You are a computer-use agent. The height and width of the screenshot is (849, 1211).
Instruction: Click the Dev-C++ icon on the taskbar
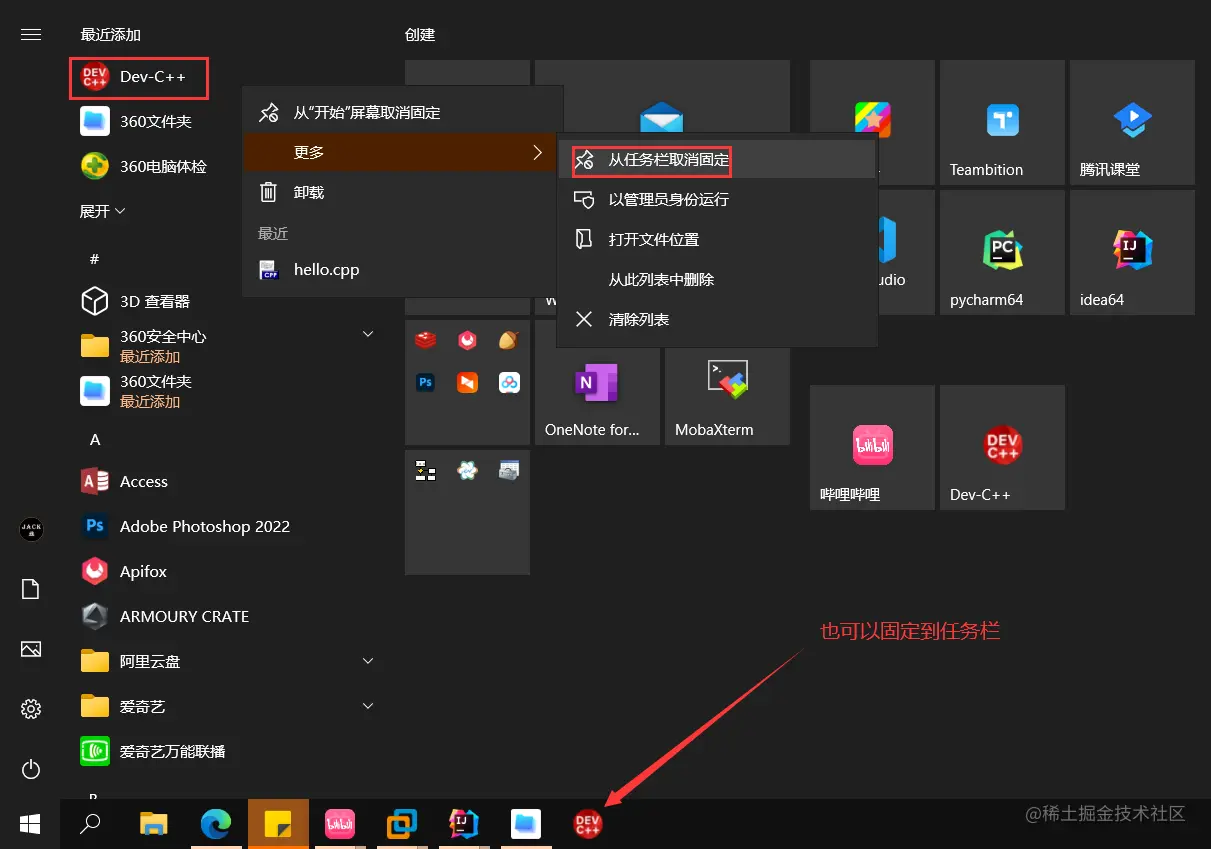click(588, 824)
